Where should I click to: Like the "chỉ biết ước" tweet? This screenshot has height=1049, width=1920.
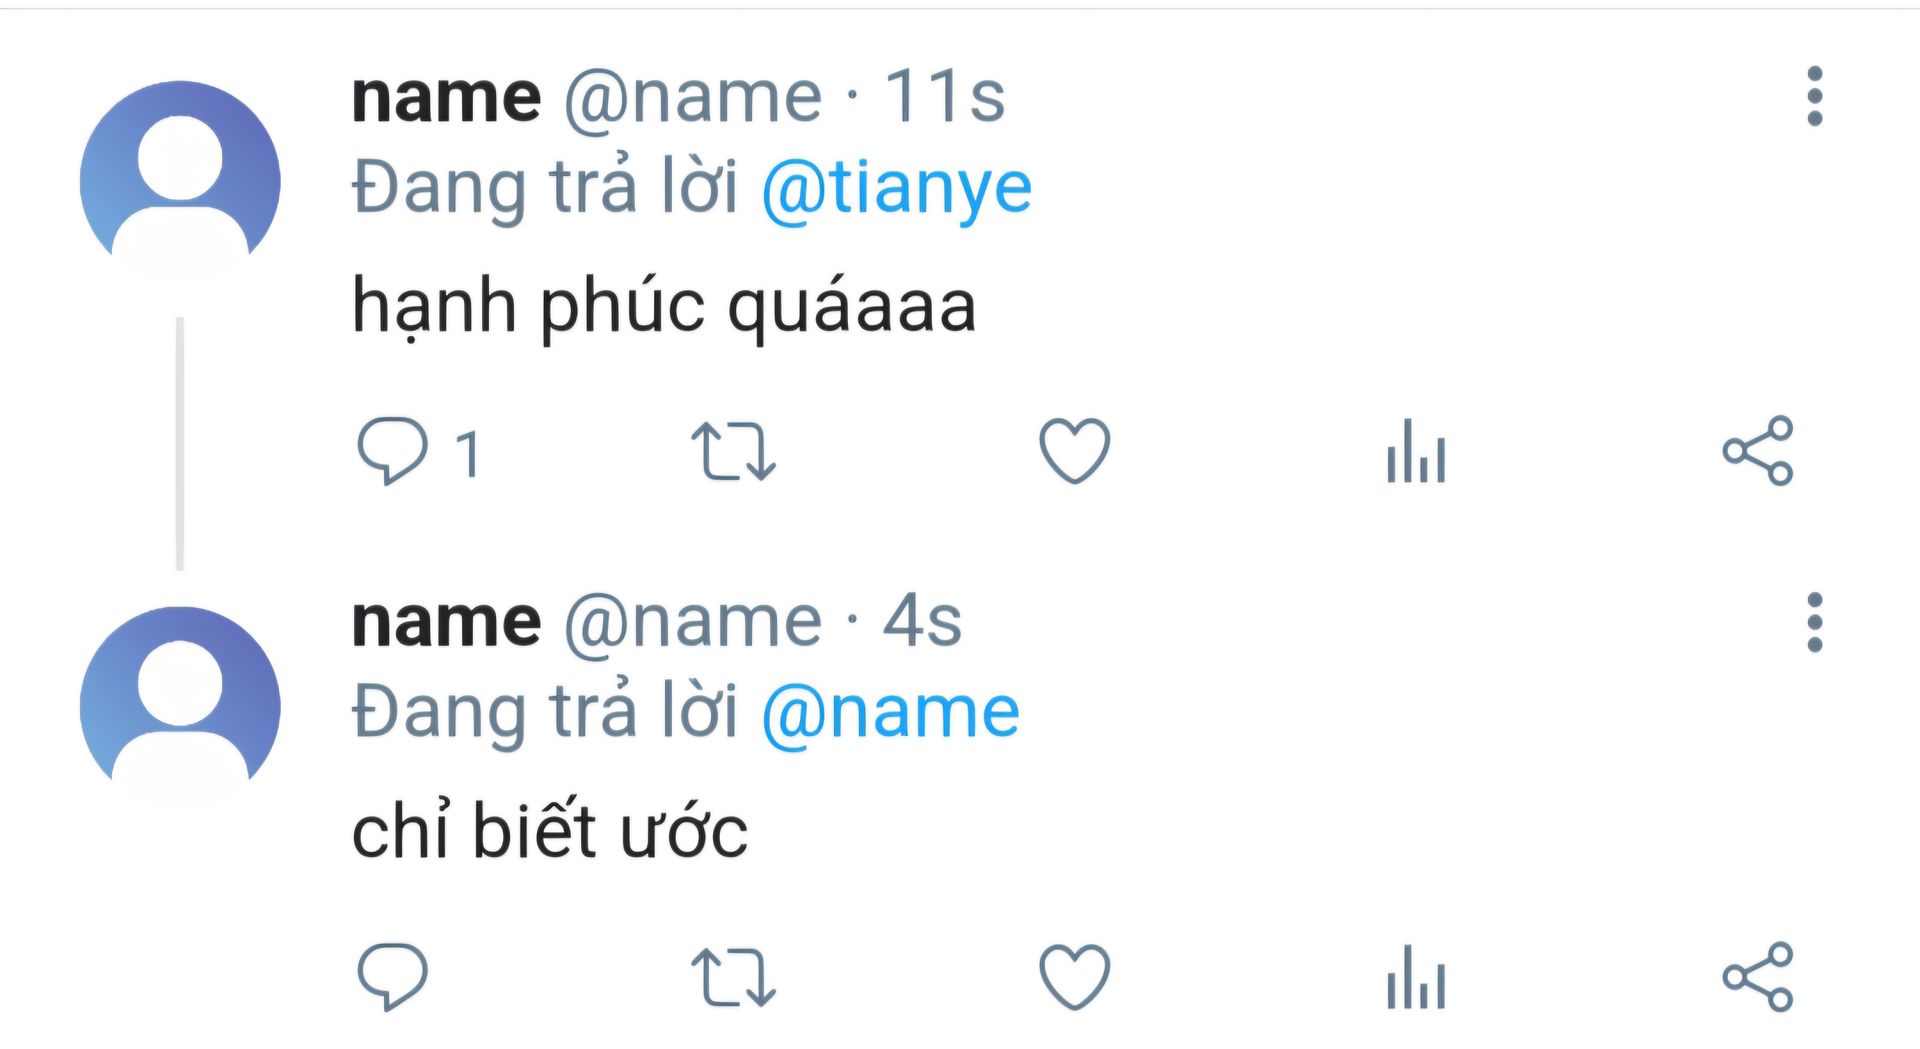pyautogui.click(x=1074, y=976)
